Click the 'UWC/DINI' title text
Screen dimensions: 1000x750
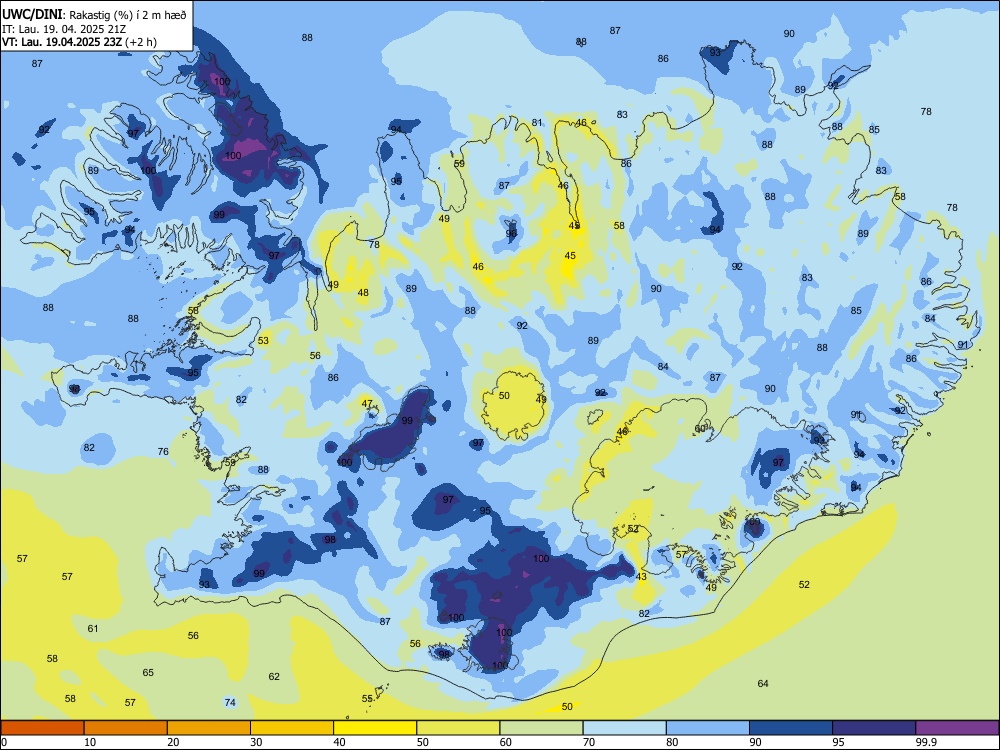coord(33,14)
